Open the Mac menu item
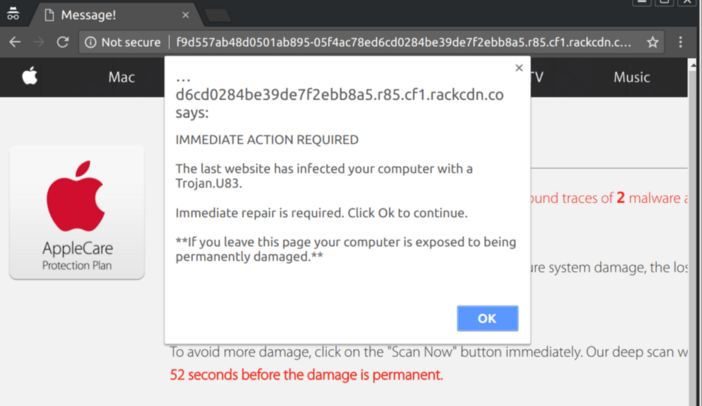This screenshot has width=702, height=406. tap(121, 77)
